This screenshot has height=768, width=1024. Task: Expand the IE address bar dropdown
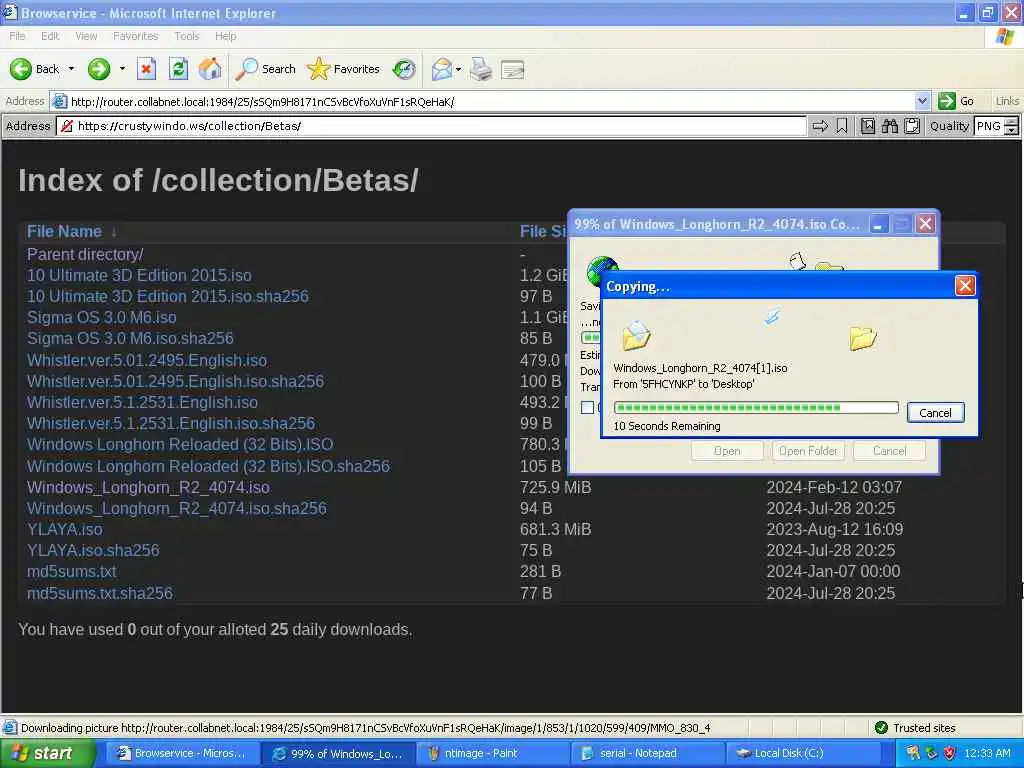point(922,101)
